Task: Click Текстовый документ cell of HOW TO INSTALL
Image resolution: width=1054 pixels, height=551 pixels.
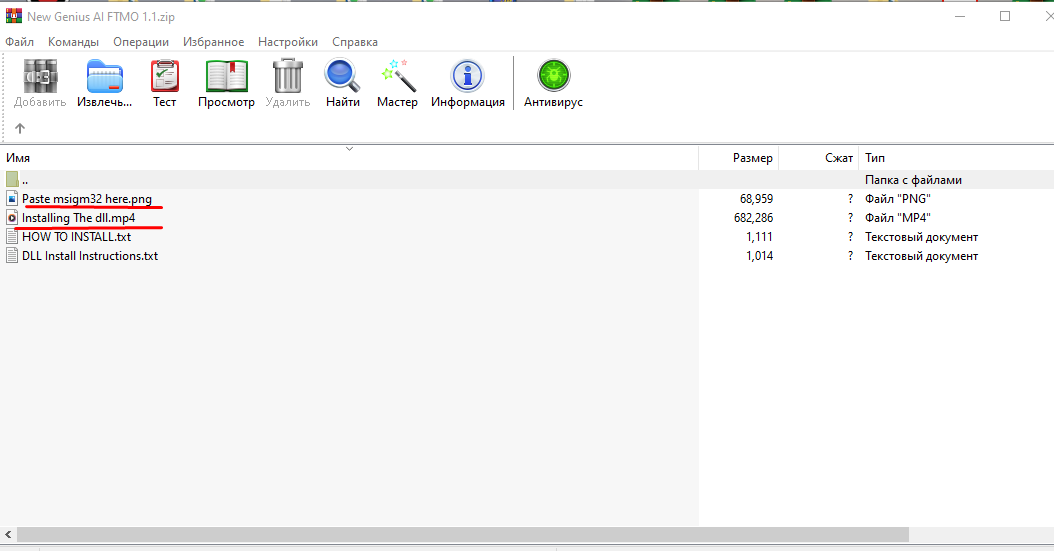Action: click(922, 237)
